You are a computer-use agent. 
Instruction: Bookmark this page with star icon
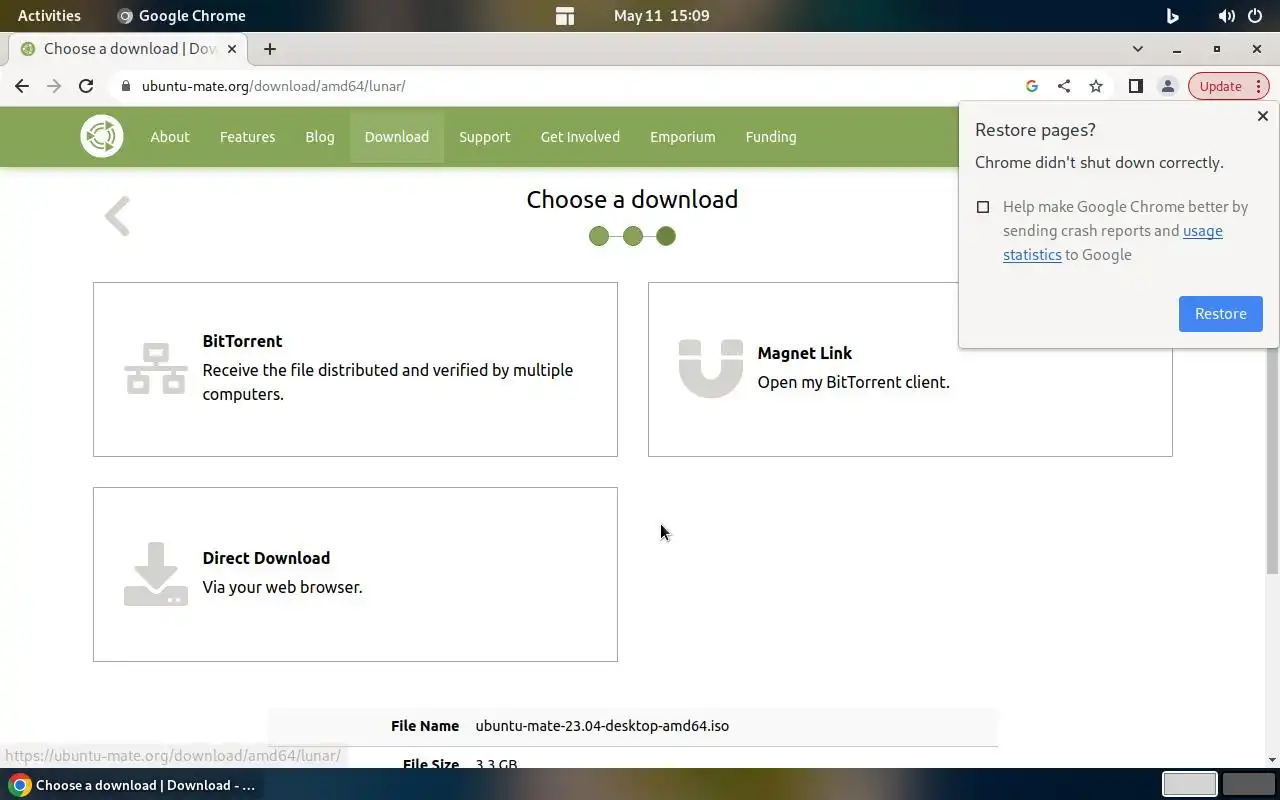coord(1096,86)
